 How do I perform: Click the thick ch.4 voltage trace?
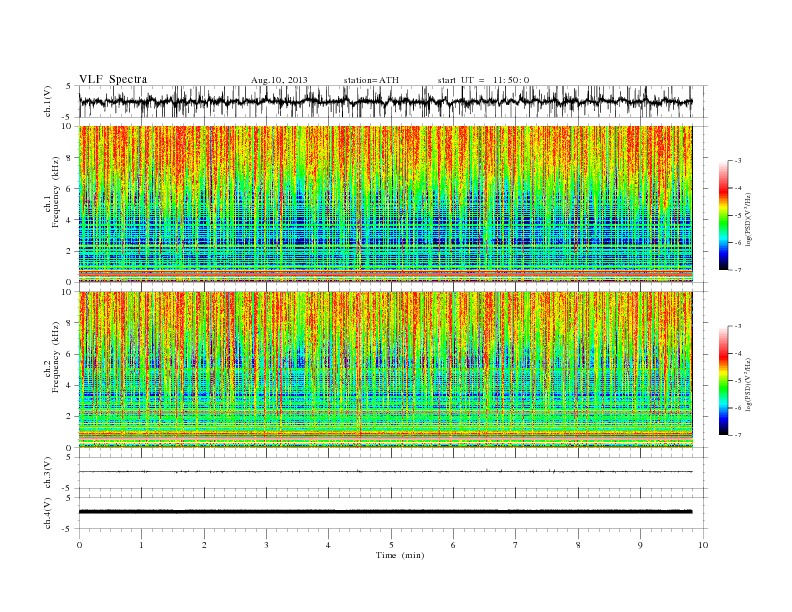click(386, 512)
